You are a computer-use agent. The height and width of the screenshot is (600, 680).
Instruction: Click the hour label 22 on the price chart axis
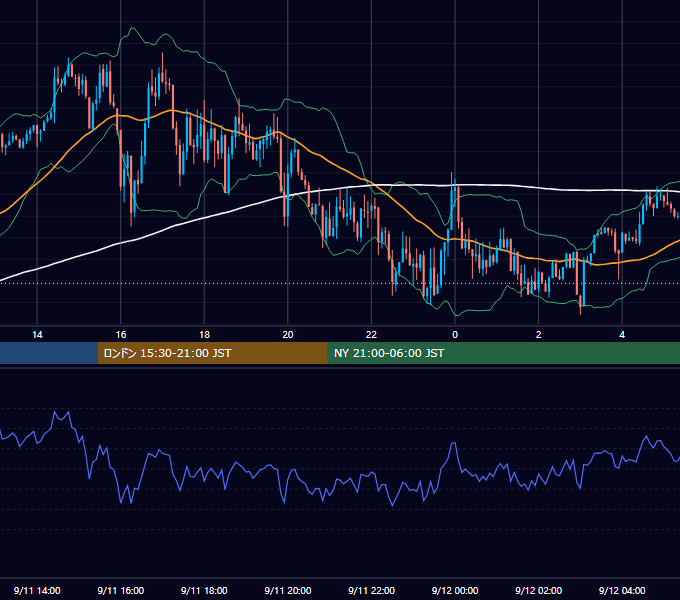click(371, 335)
